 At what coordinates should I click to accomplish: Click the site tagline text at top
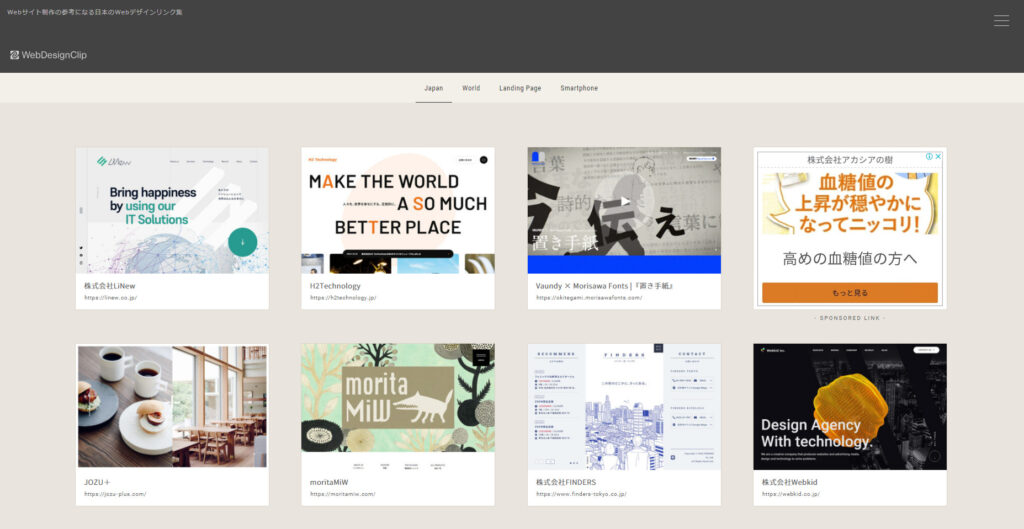click(95, 12)
